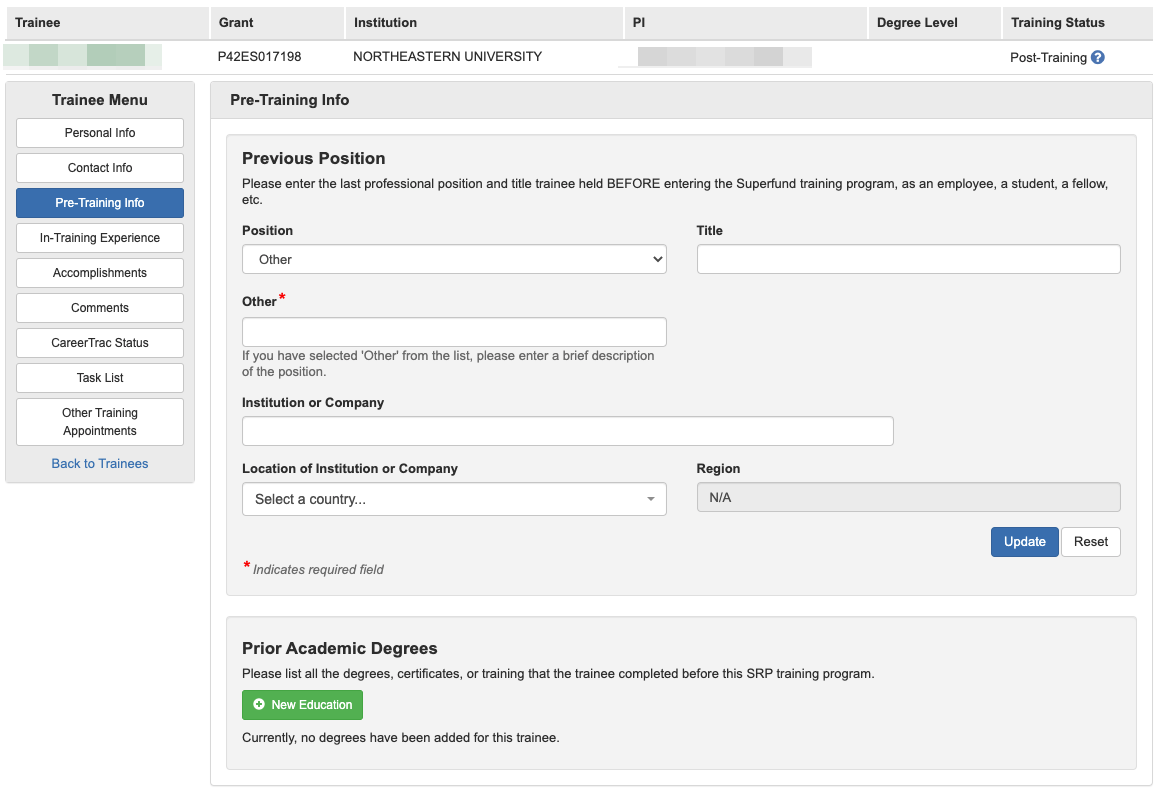View CareerTrac Status
1161x791 pixels.
pyautogui.click(x=100, y=343)
